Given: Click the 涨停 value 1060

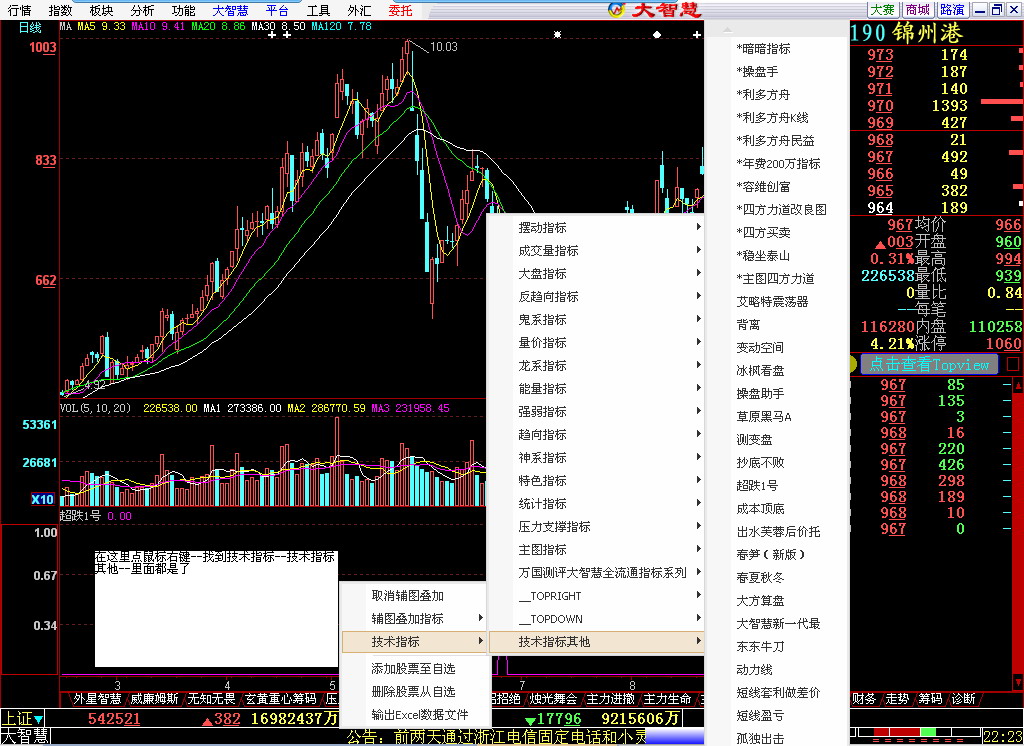Looking at the screenshot, I should 1003,343.
